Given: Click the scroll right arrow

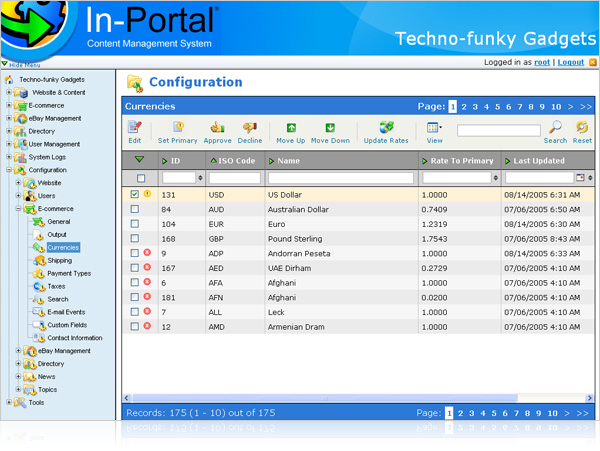Looking at the screenshot, I should coord(589,398).
